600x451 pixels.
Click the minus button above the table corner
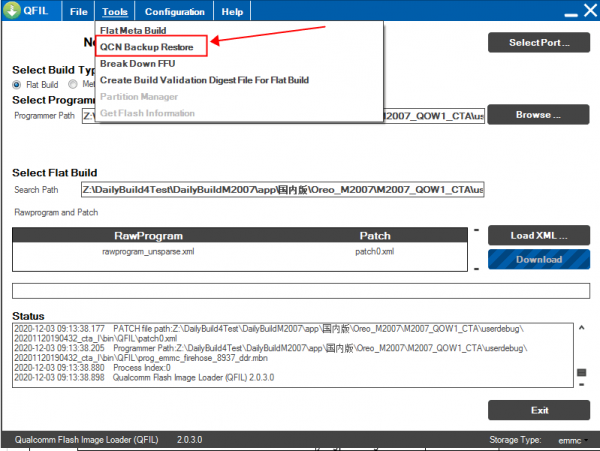pos(476,230)
